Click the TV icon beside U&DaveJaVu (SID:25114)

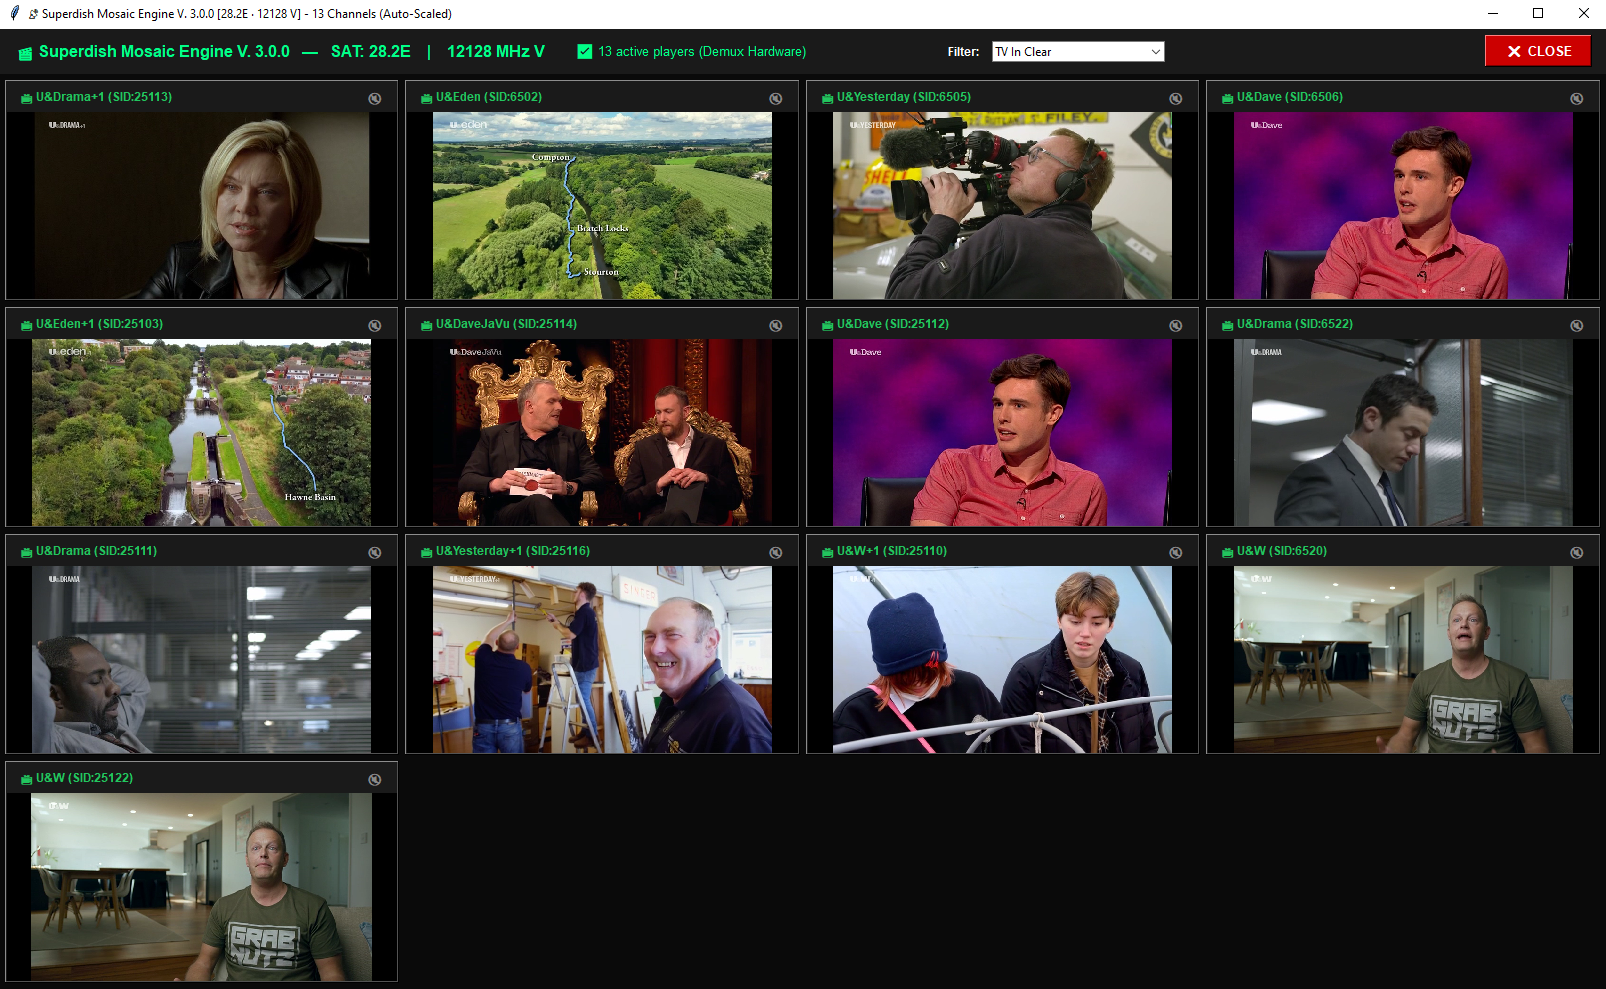coord(427,325)
